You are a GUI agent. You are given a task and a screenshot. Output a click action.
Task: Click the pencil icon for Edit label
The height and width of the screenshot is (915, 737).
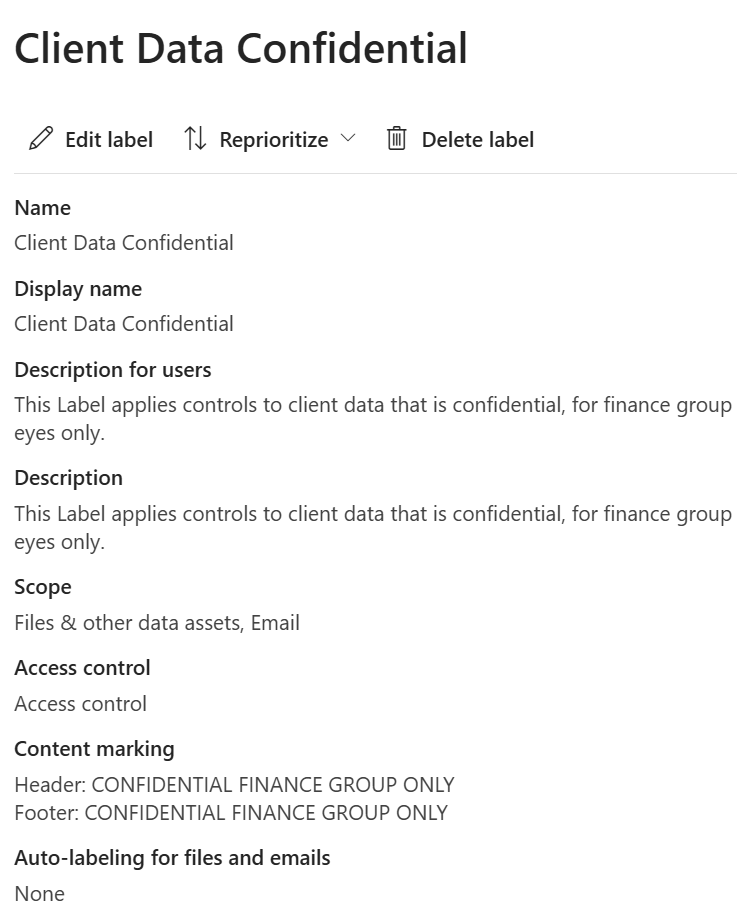pyautogui.click(x=41, y=139)
